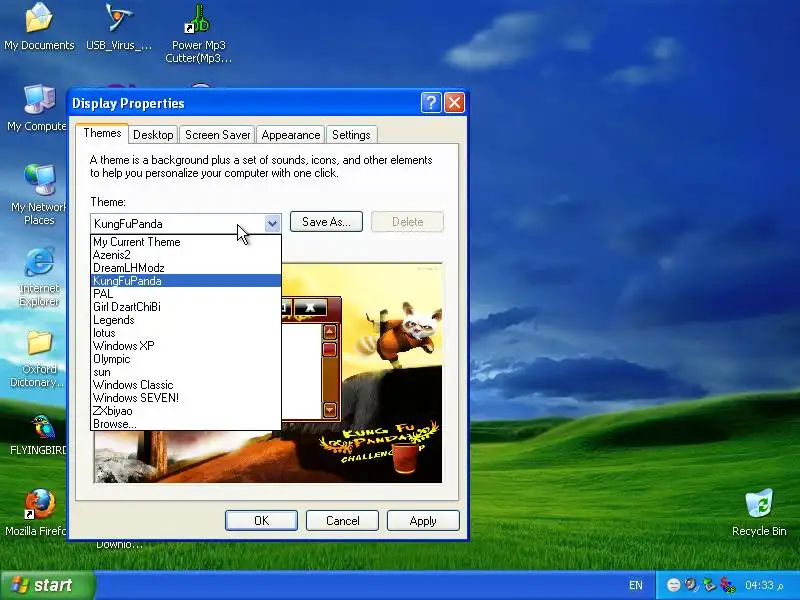800x600 pixels.
Task: Select the Olympic theme
Action: tap(186, 359)
